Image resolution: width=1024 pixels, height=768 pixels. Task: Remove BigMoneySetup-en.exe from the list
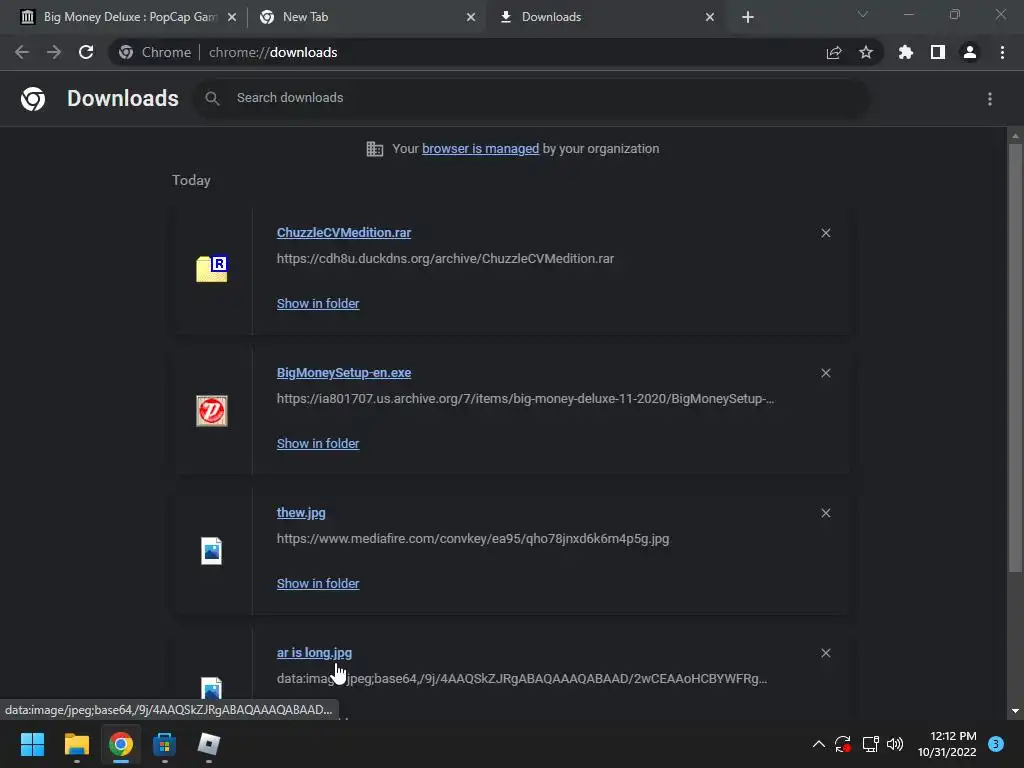coord(825,373)
